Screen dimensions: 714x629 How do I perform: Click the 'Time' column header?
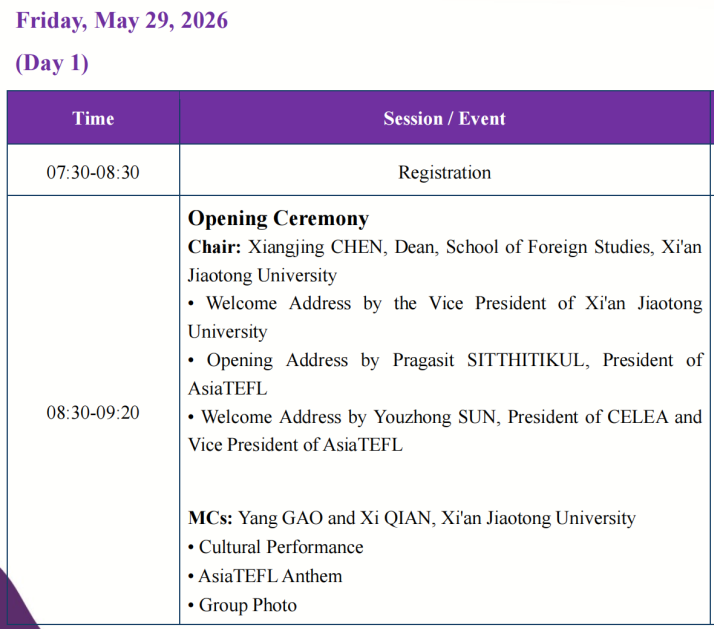tap(93, 118)
